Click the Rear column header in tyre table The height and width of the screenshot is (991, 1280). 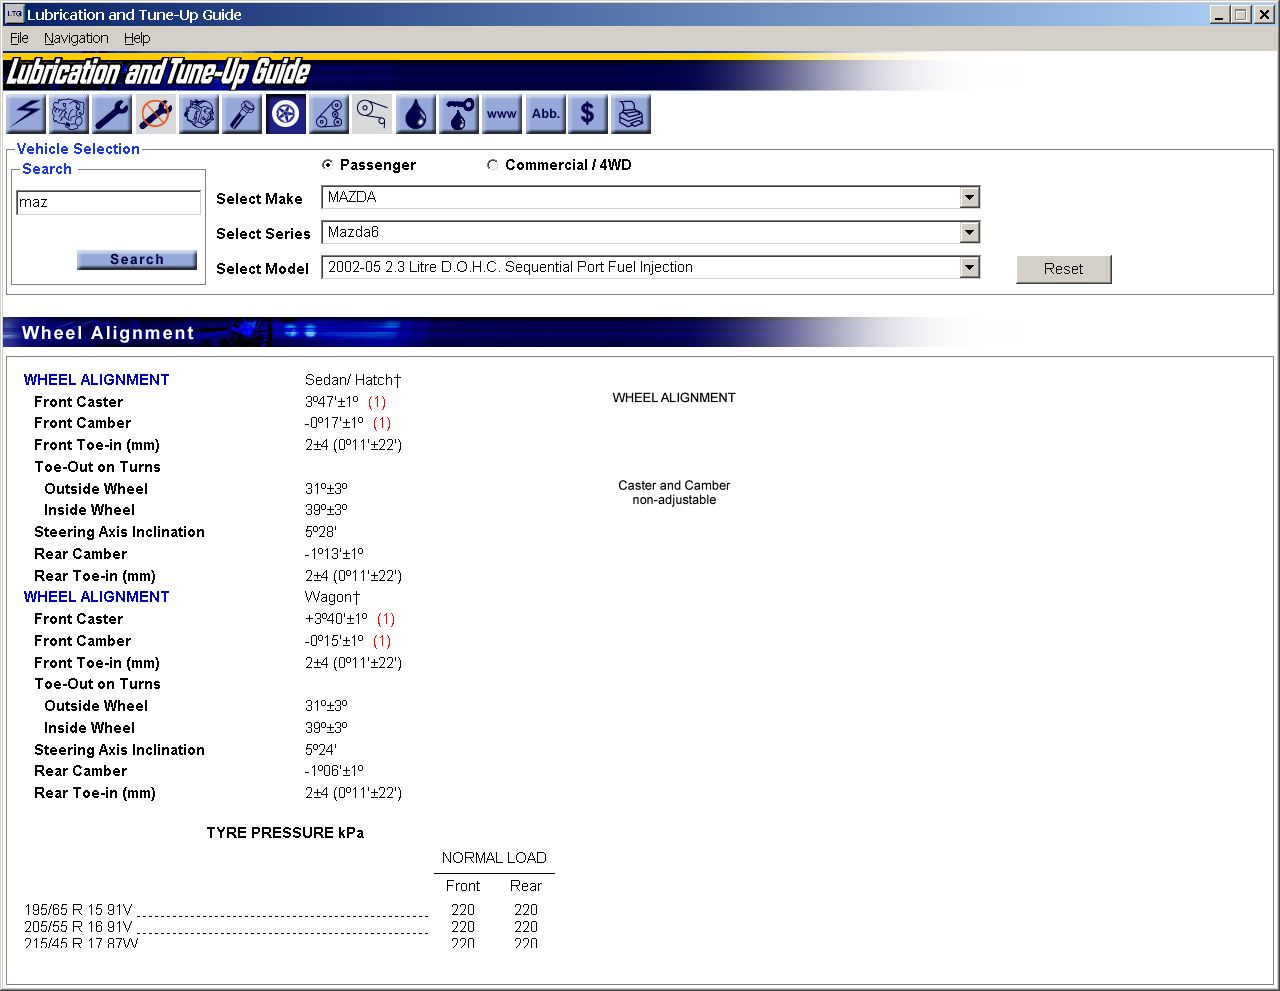pyautogui.click(x=526, y=886)
